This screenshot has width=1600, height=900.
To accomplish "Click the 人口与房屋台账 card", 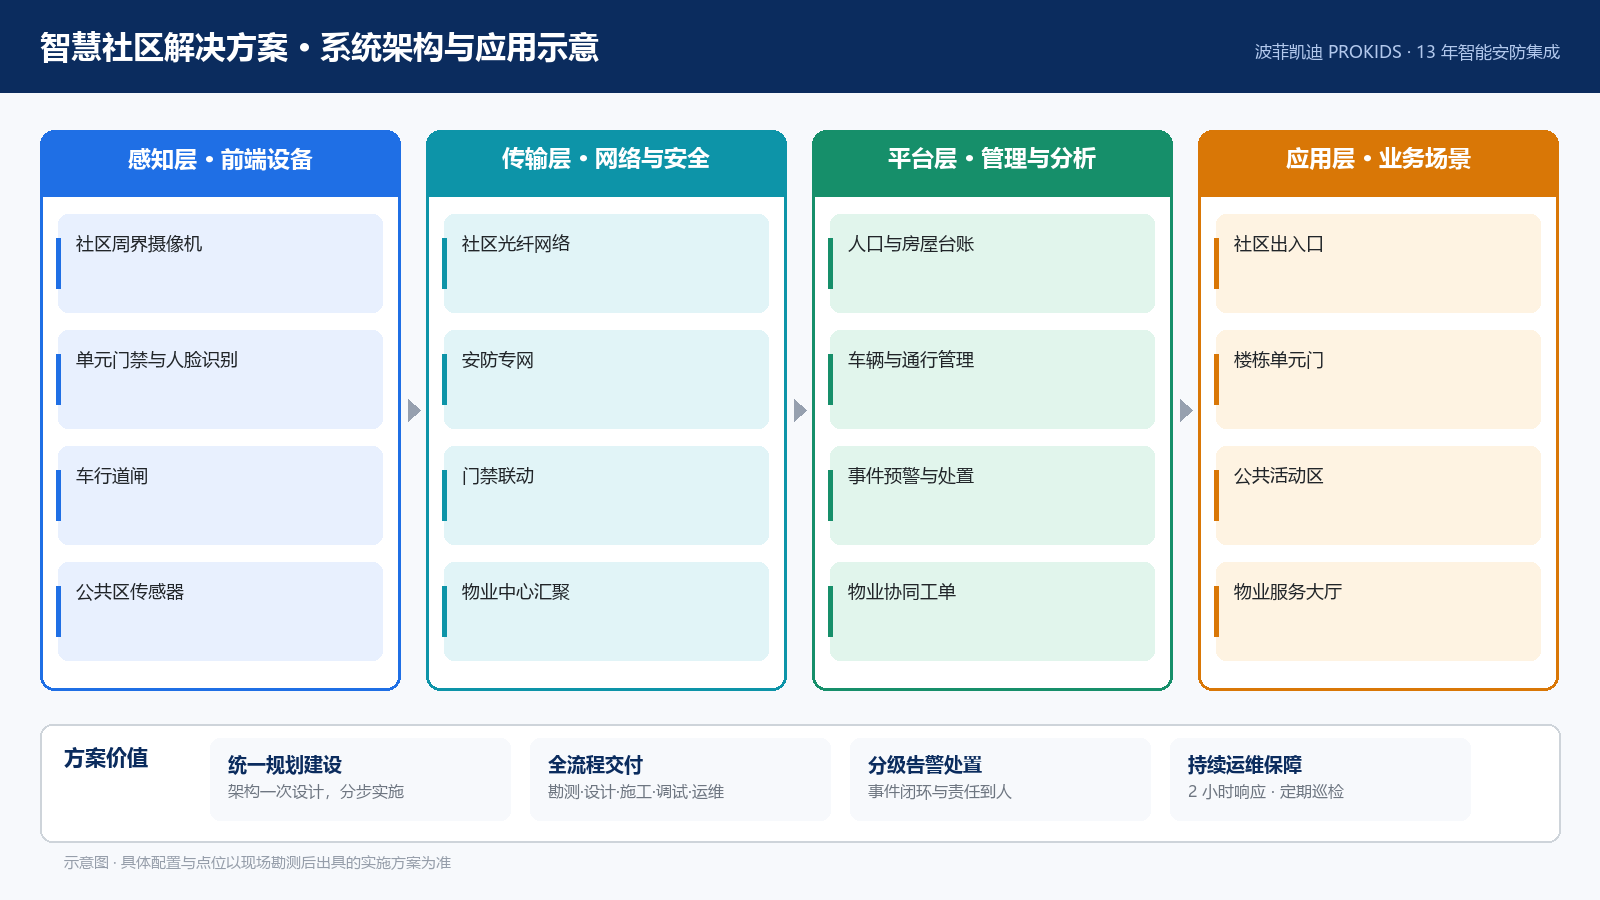I will coord(992,263).
